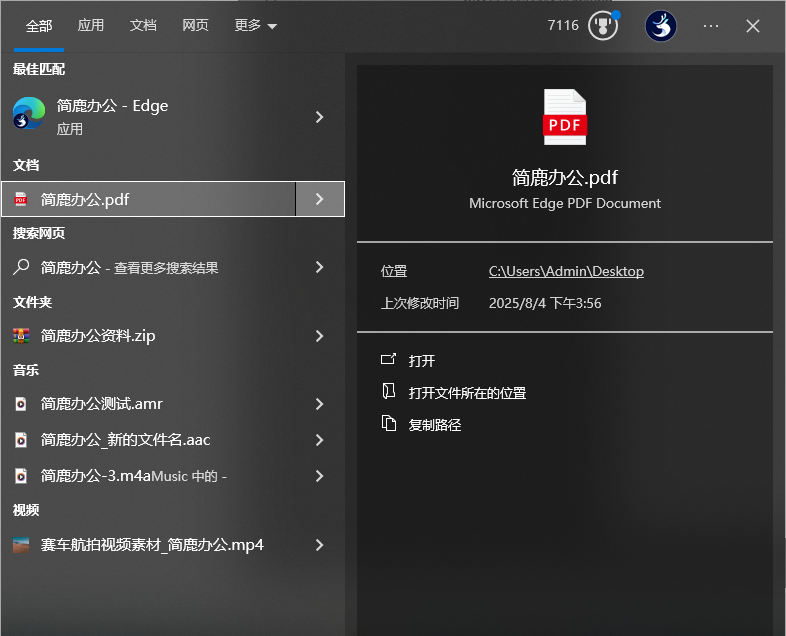Click the audio icon for 简鹿办公测试.amr
786x636 pixels.
pos(21,403)
